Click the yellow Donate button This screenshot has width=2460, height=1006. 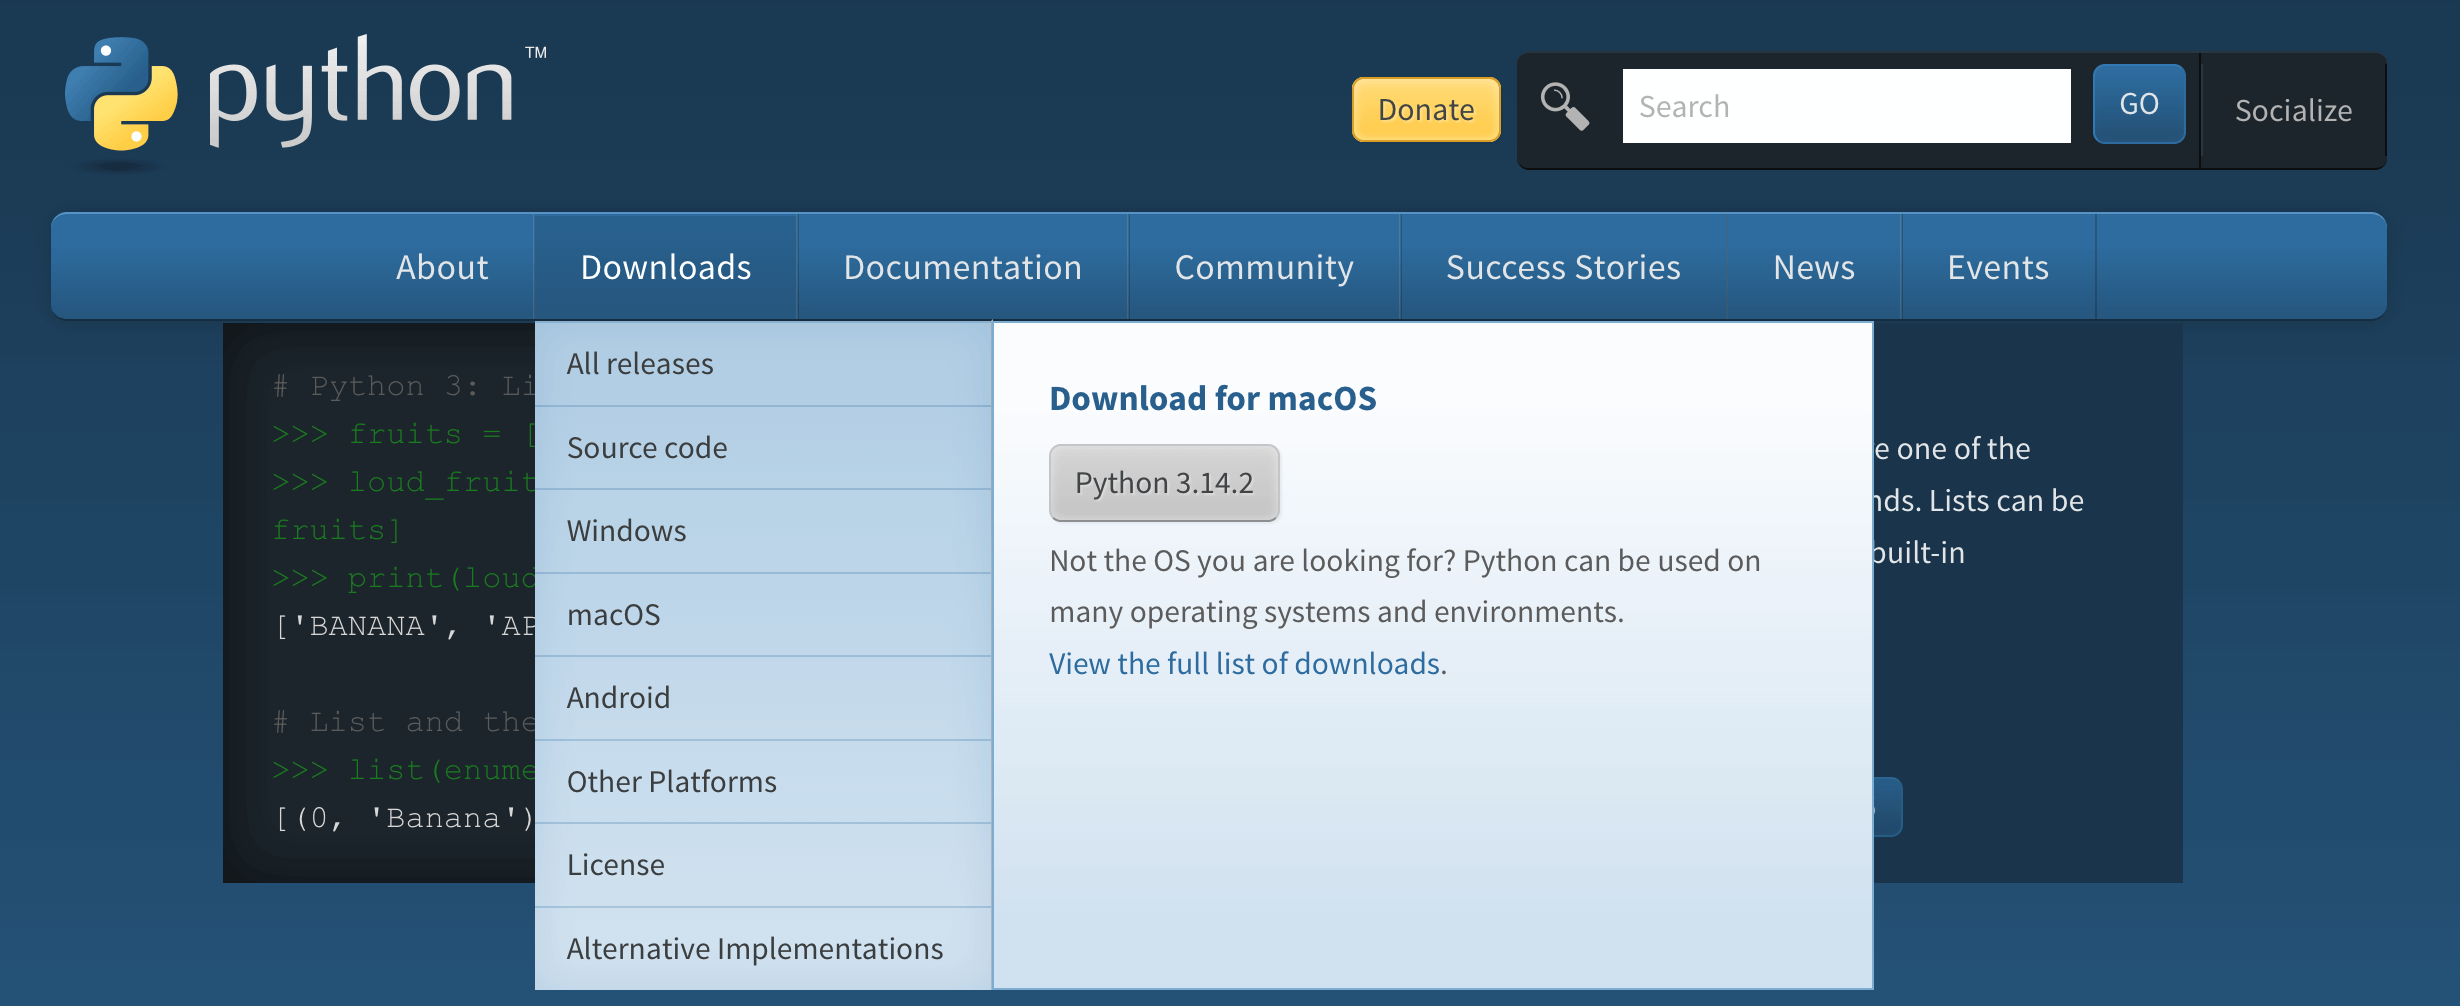[x=1425, y=109]
